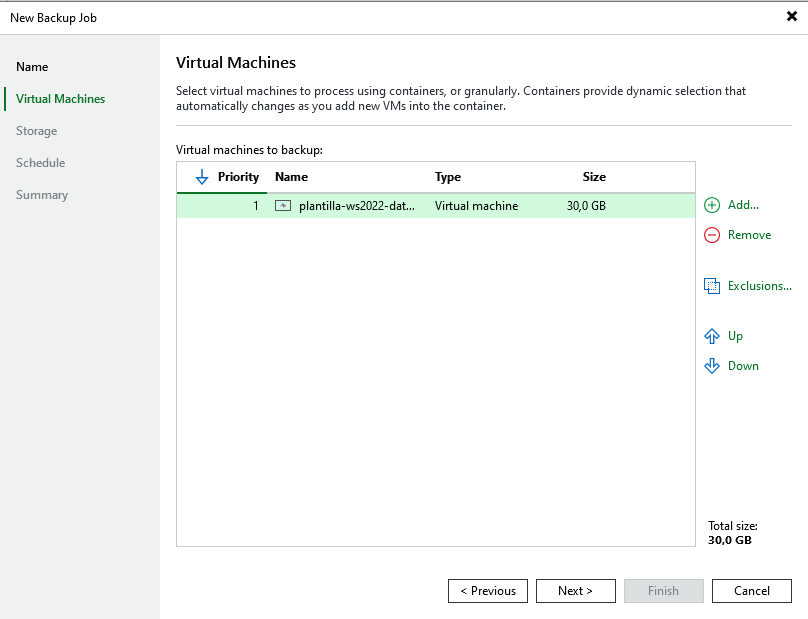Open the Summary wizard step
The image size is (808, 619).
pyautogui.click(x=42, y=195)
